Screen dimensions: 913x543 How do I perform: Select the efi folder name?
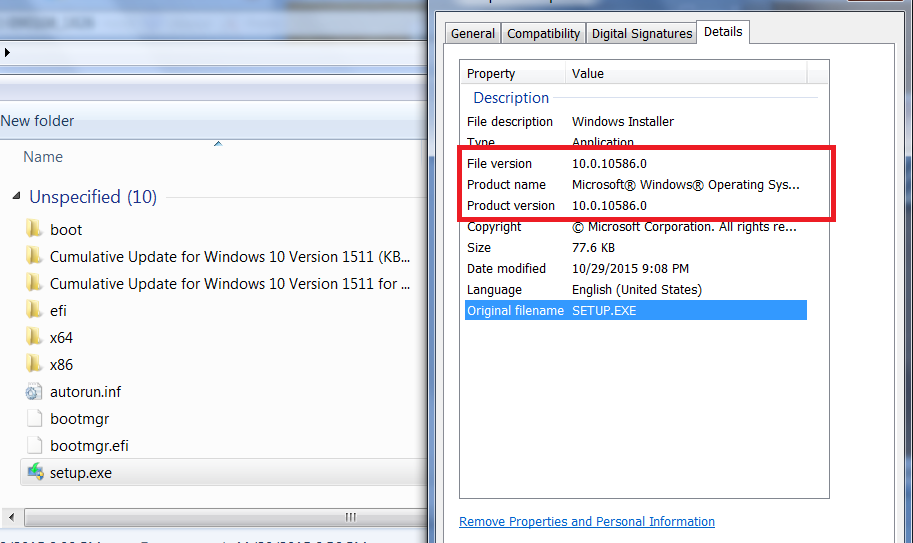point(58,311)
